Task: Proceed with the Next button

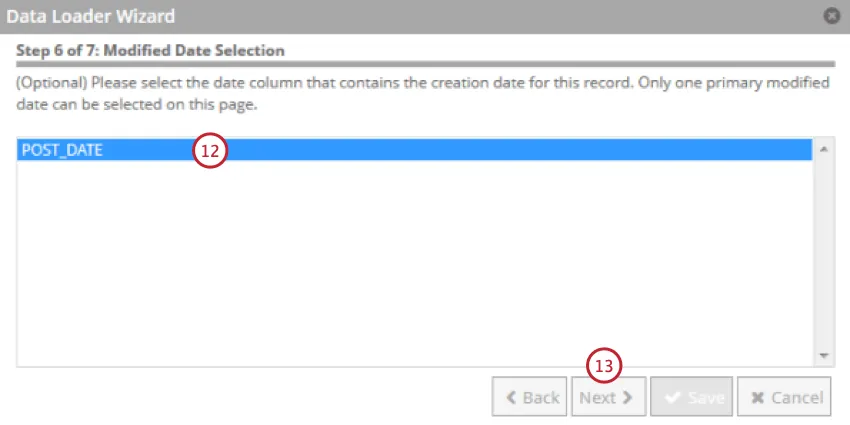Action: pos(607,397)
